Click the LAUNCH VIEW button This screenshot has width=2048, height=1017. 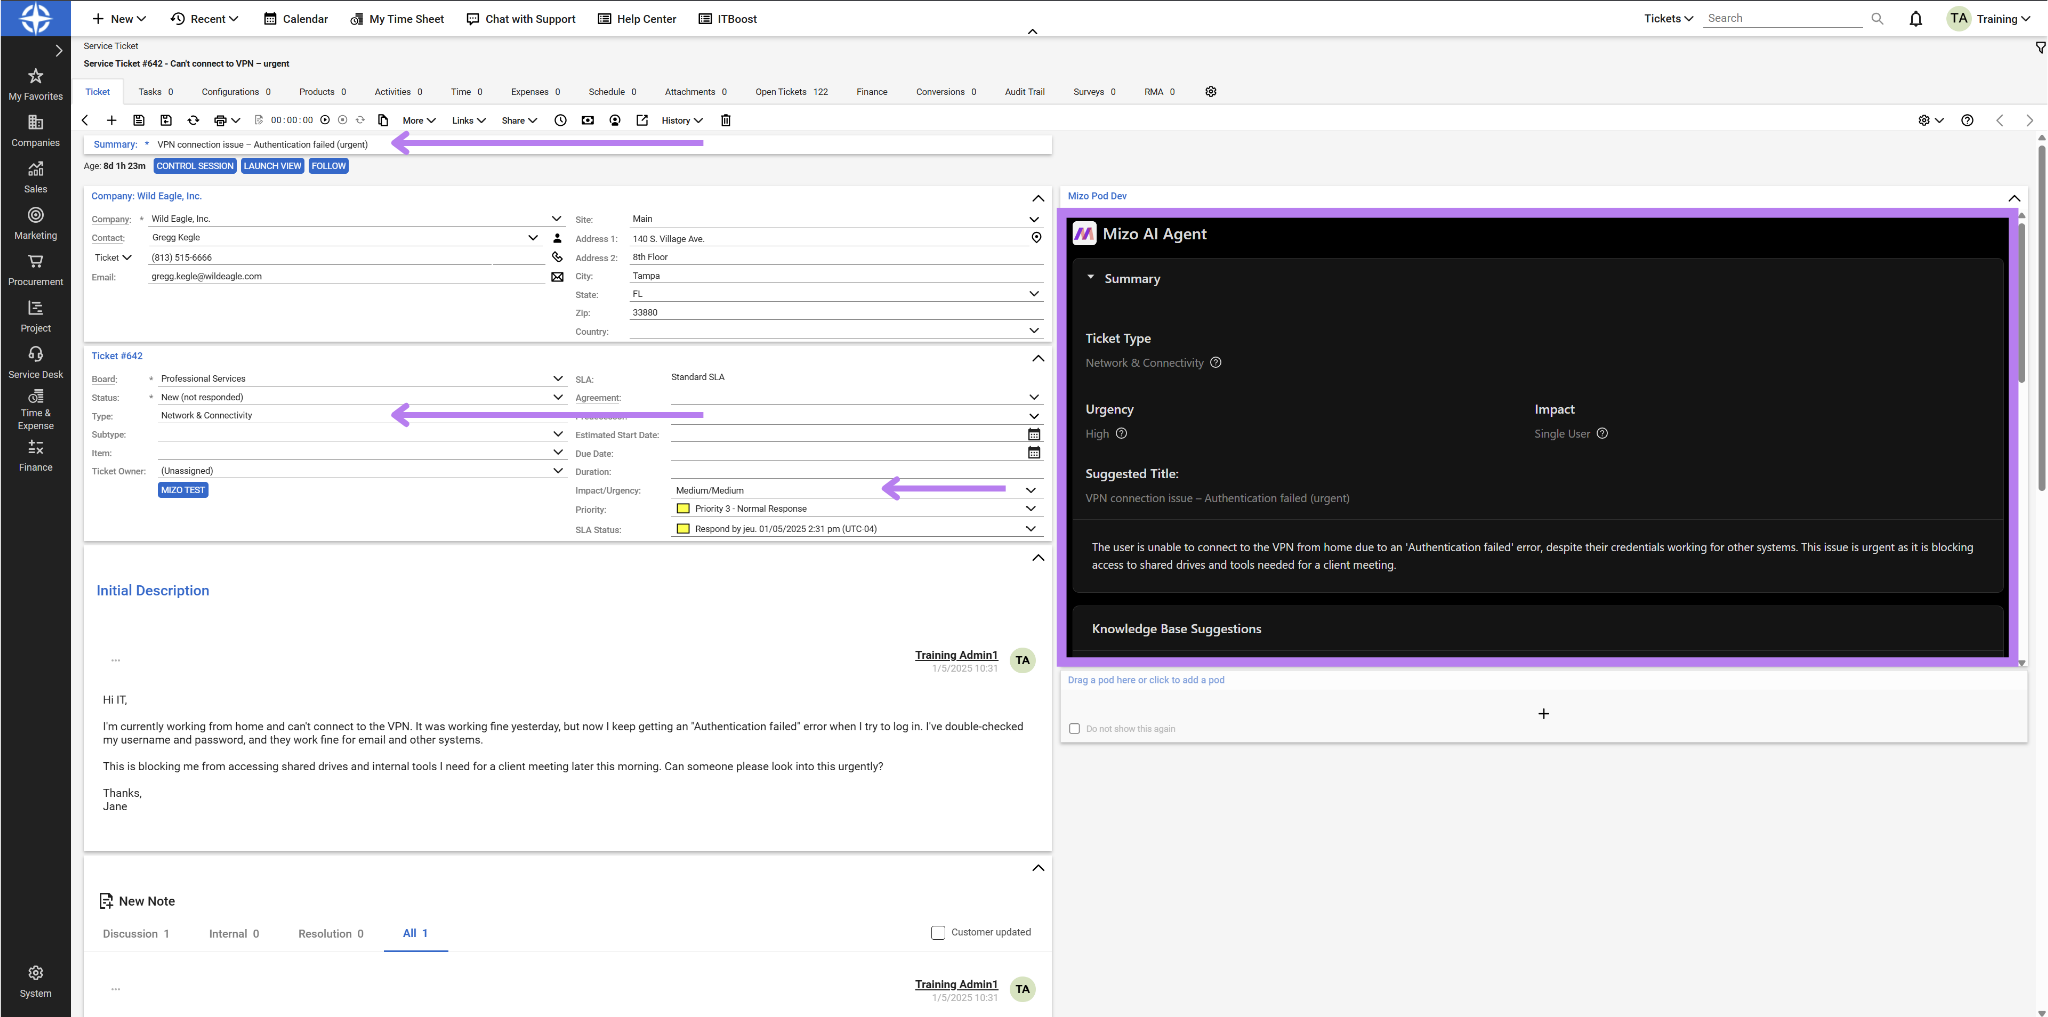[273, 166]
